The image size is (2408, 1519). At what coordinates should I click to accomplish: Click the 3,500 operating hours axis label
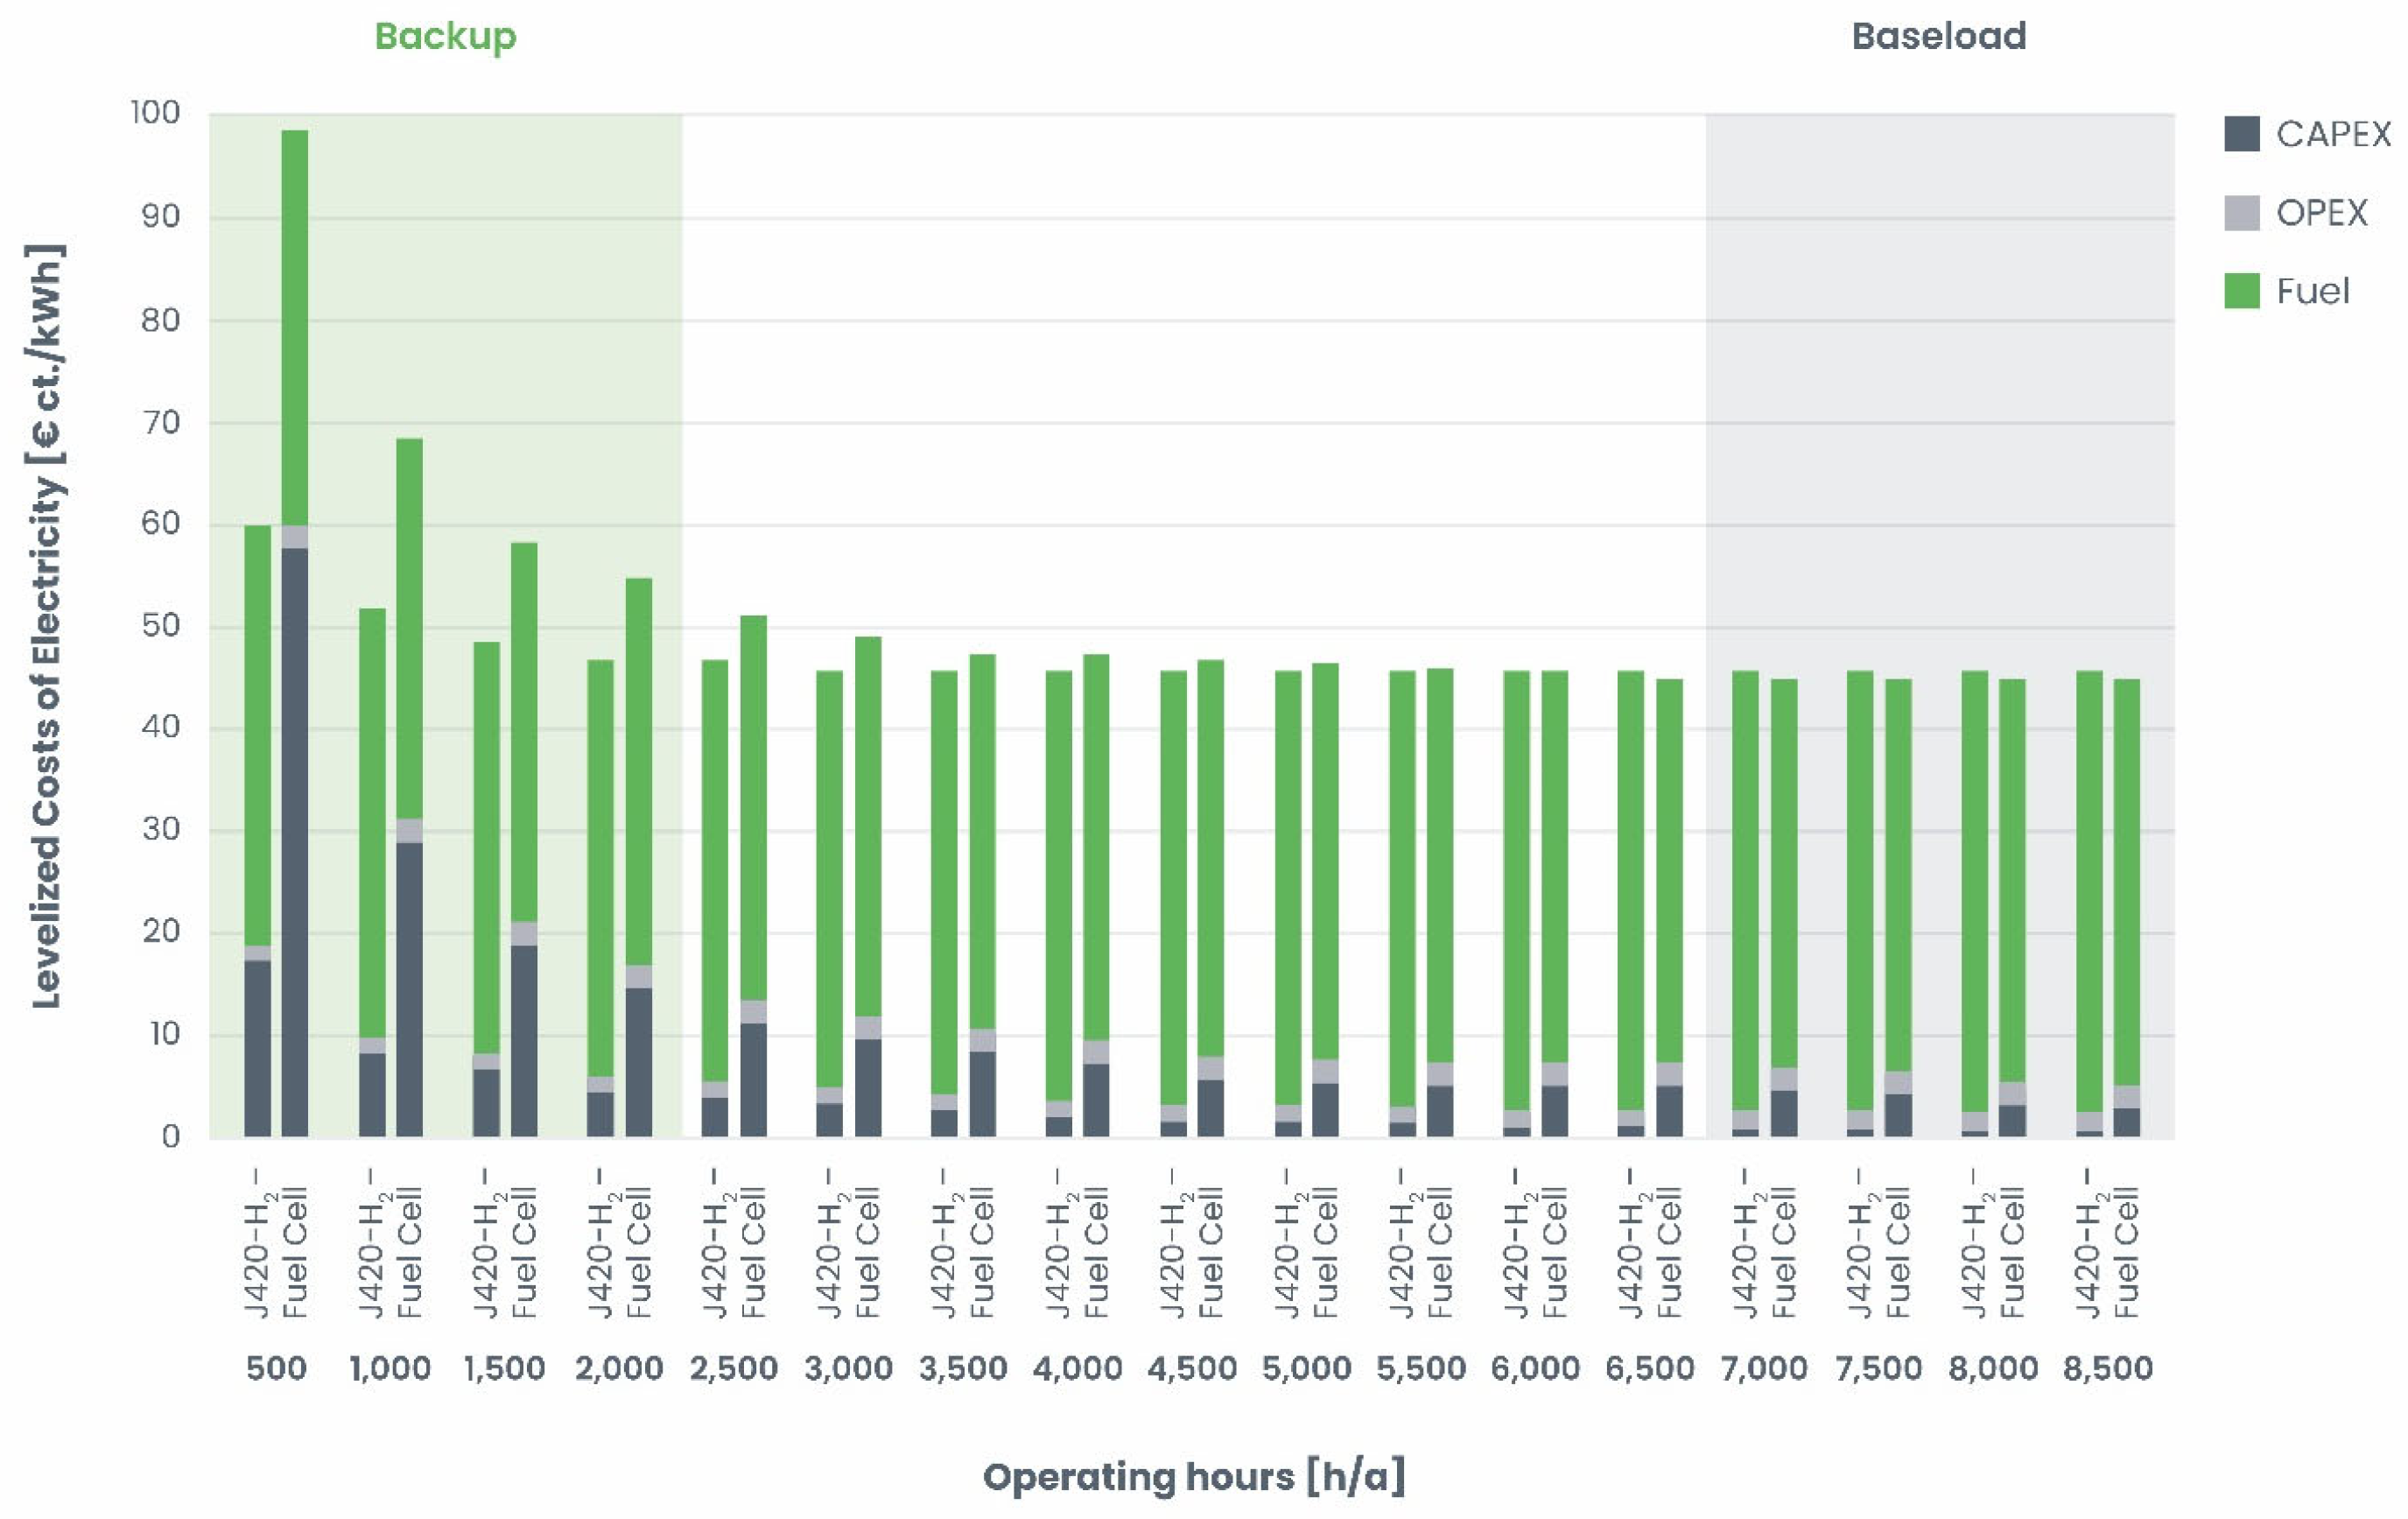click(x=963, y=1368)
